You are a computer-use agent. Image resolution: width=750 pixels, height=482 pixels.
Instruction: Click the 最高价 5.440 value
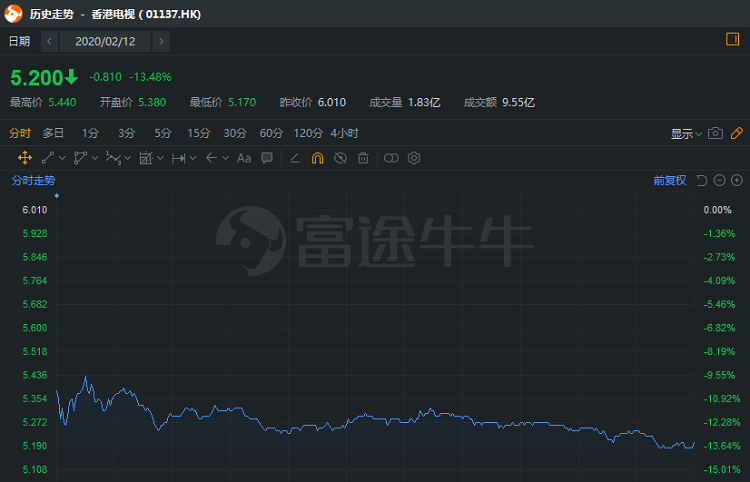click(x=62, y=102)
